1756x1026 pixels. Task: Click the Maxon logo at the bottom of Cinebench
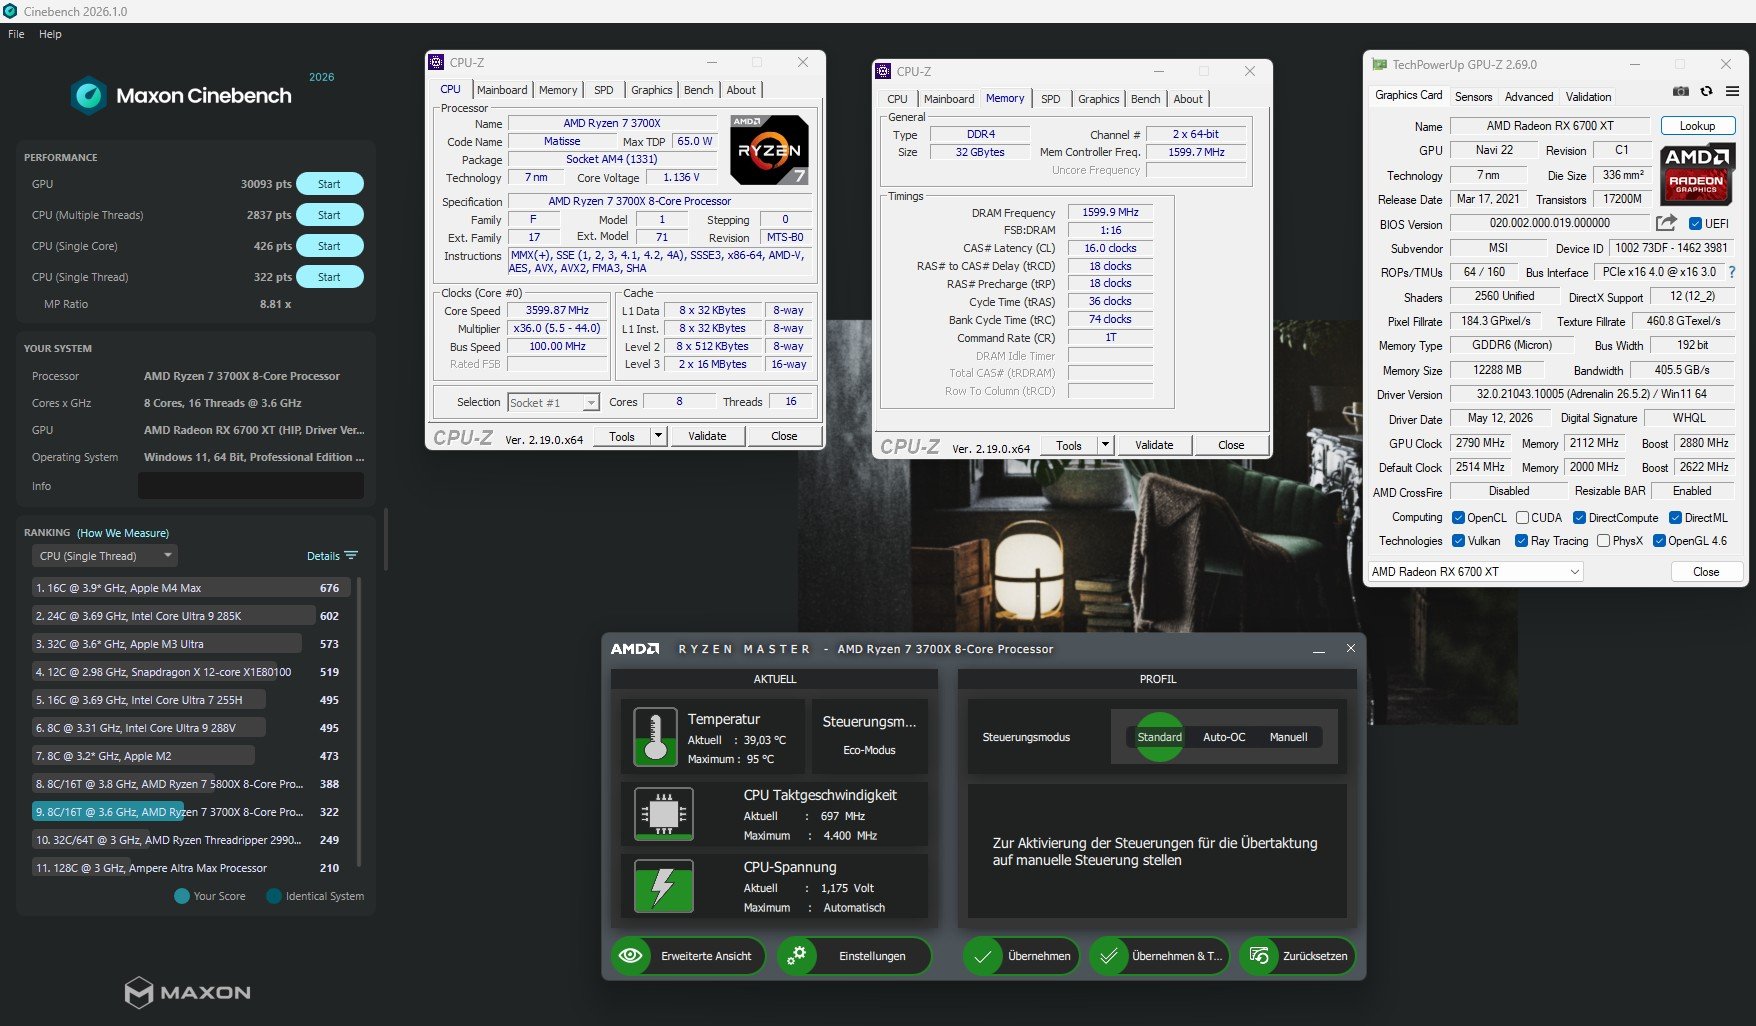pyautogui.click(x=188, y=992)
